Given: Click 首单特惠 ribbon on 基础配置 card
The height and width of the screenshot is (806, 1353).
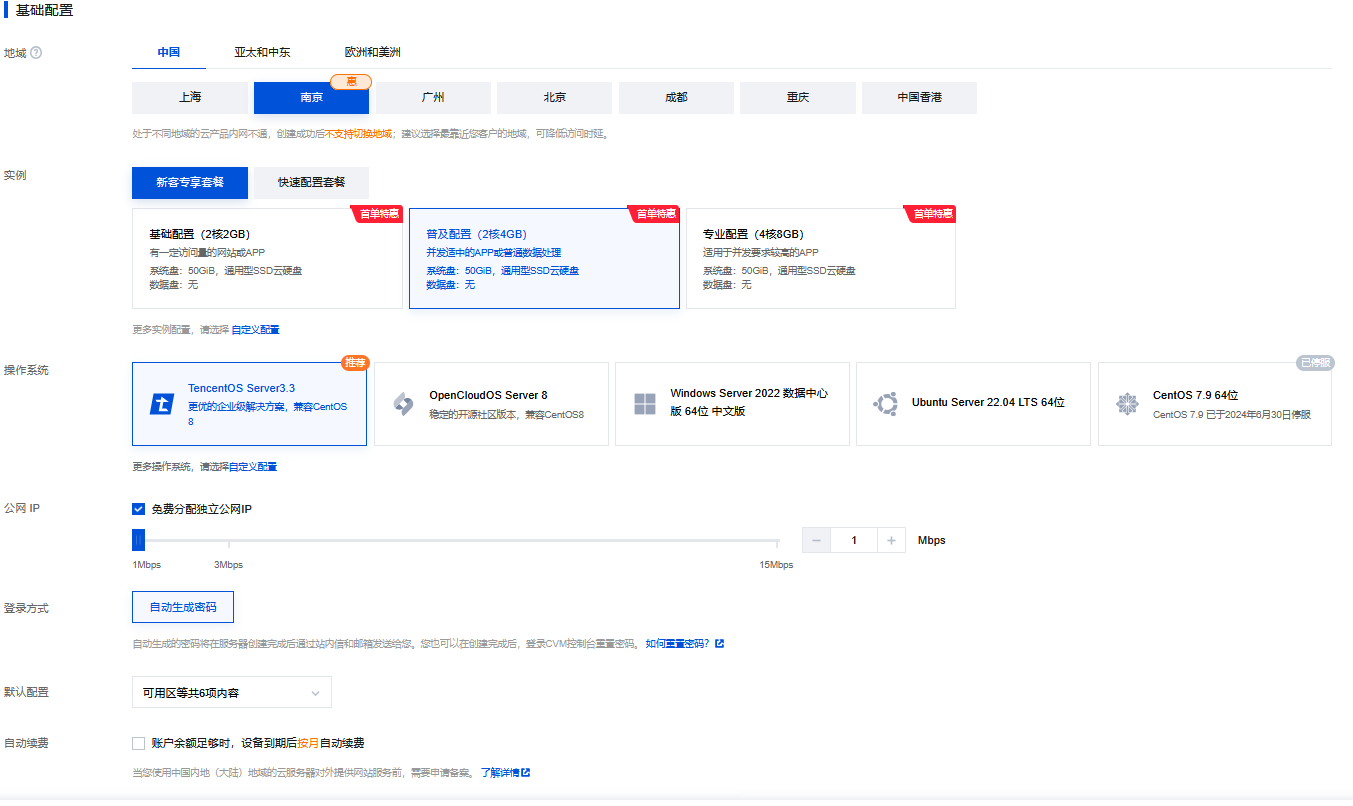Looking at the screenshot, I should (x=379, y=214).
